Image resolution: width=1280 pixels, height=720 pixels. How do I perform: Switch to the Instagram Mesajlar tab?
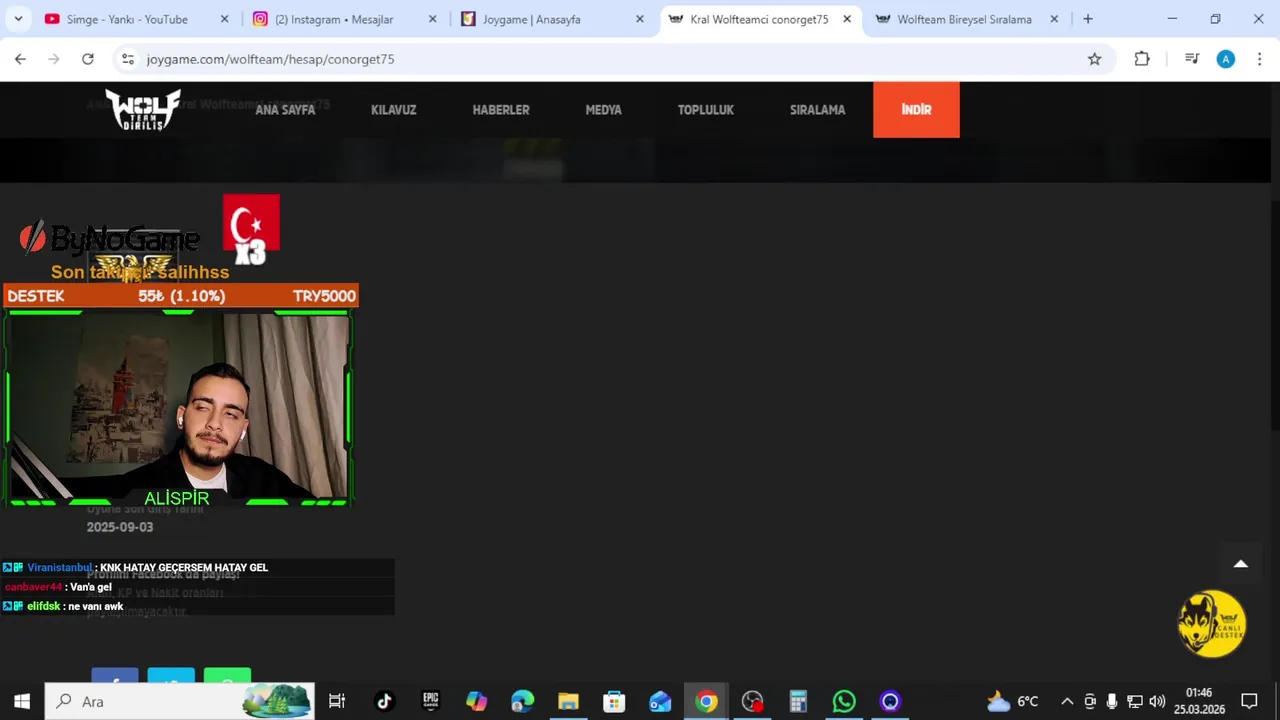335,19
